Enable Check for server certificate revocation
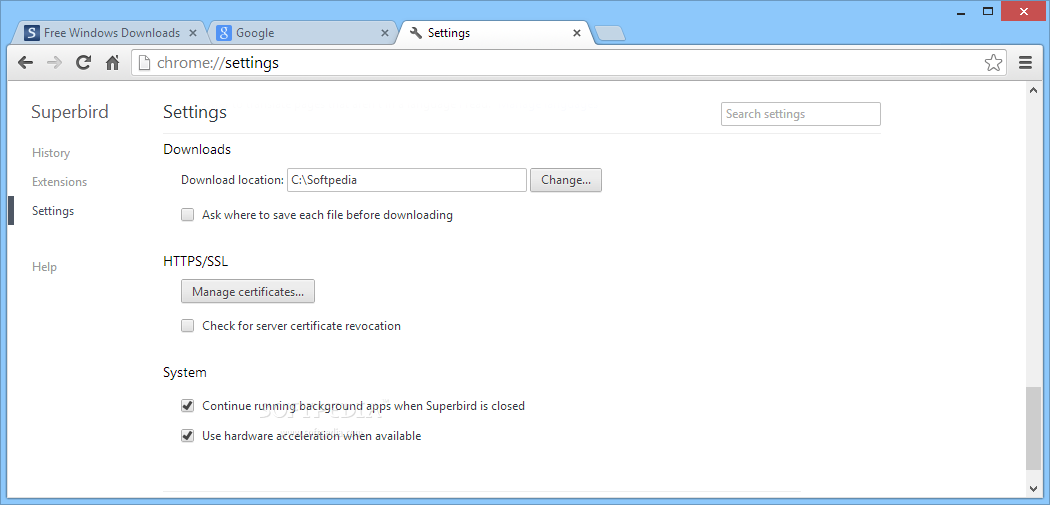The image size is (1050, 505). pyautogui.click(x=188, y=326)
